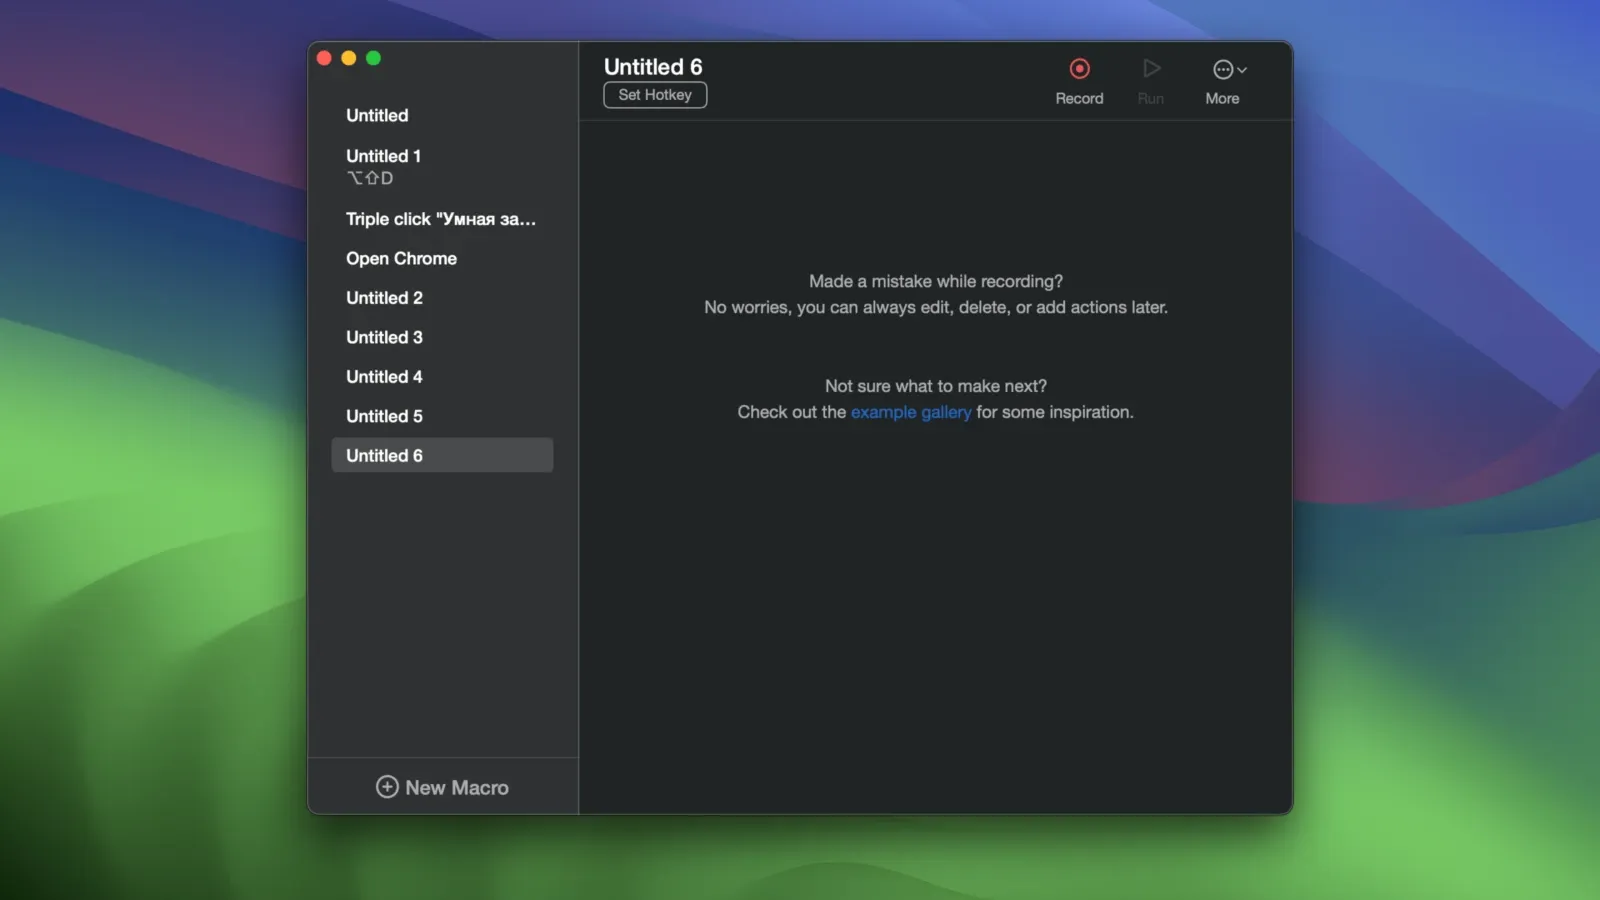Select the Triple click "Умная за…" macro
This screenshot has height=900, width=1600.
(440, 219)
